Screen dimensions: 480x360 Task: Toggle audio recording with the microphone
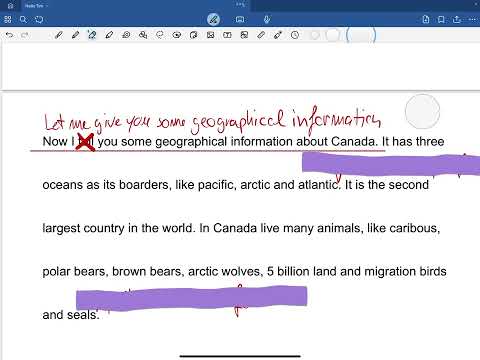tap(267, 20)
